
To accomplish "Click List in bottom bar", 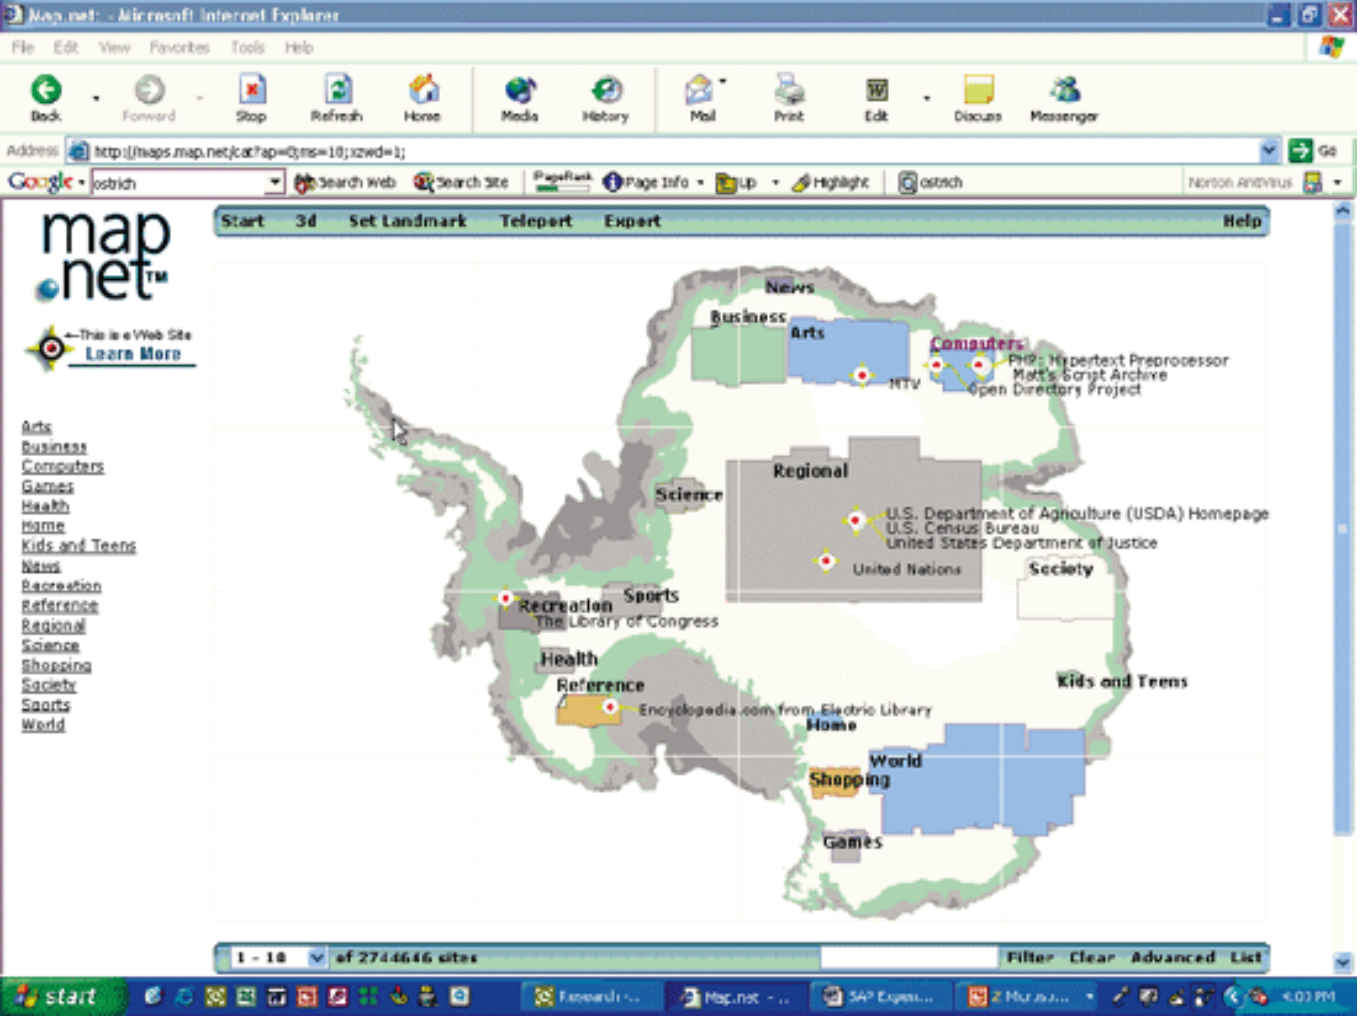I will click(x=1246, y=957).
